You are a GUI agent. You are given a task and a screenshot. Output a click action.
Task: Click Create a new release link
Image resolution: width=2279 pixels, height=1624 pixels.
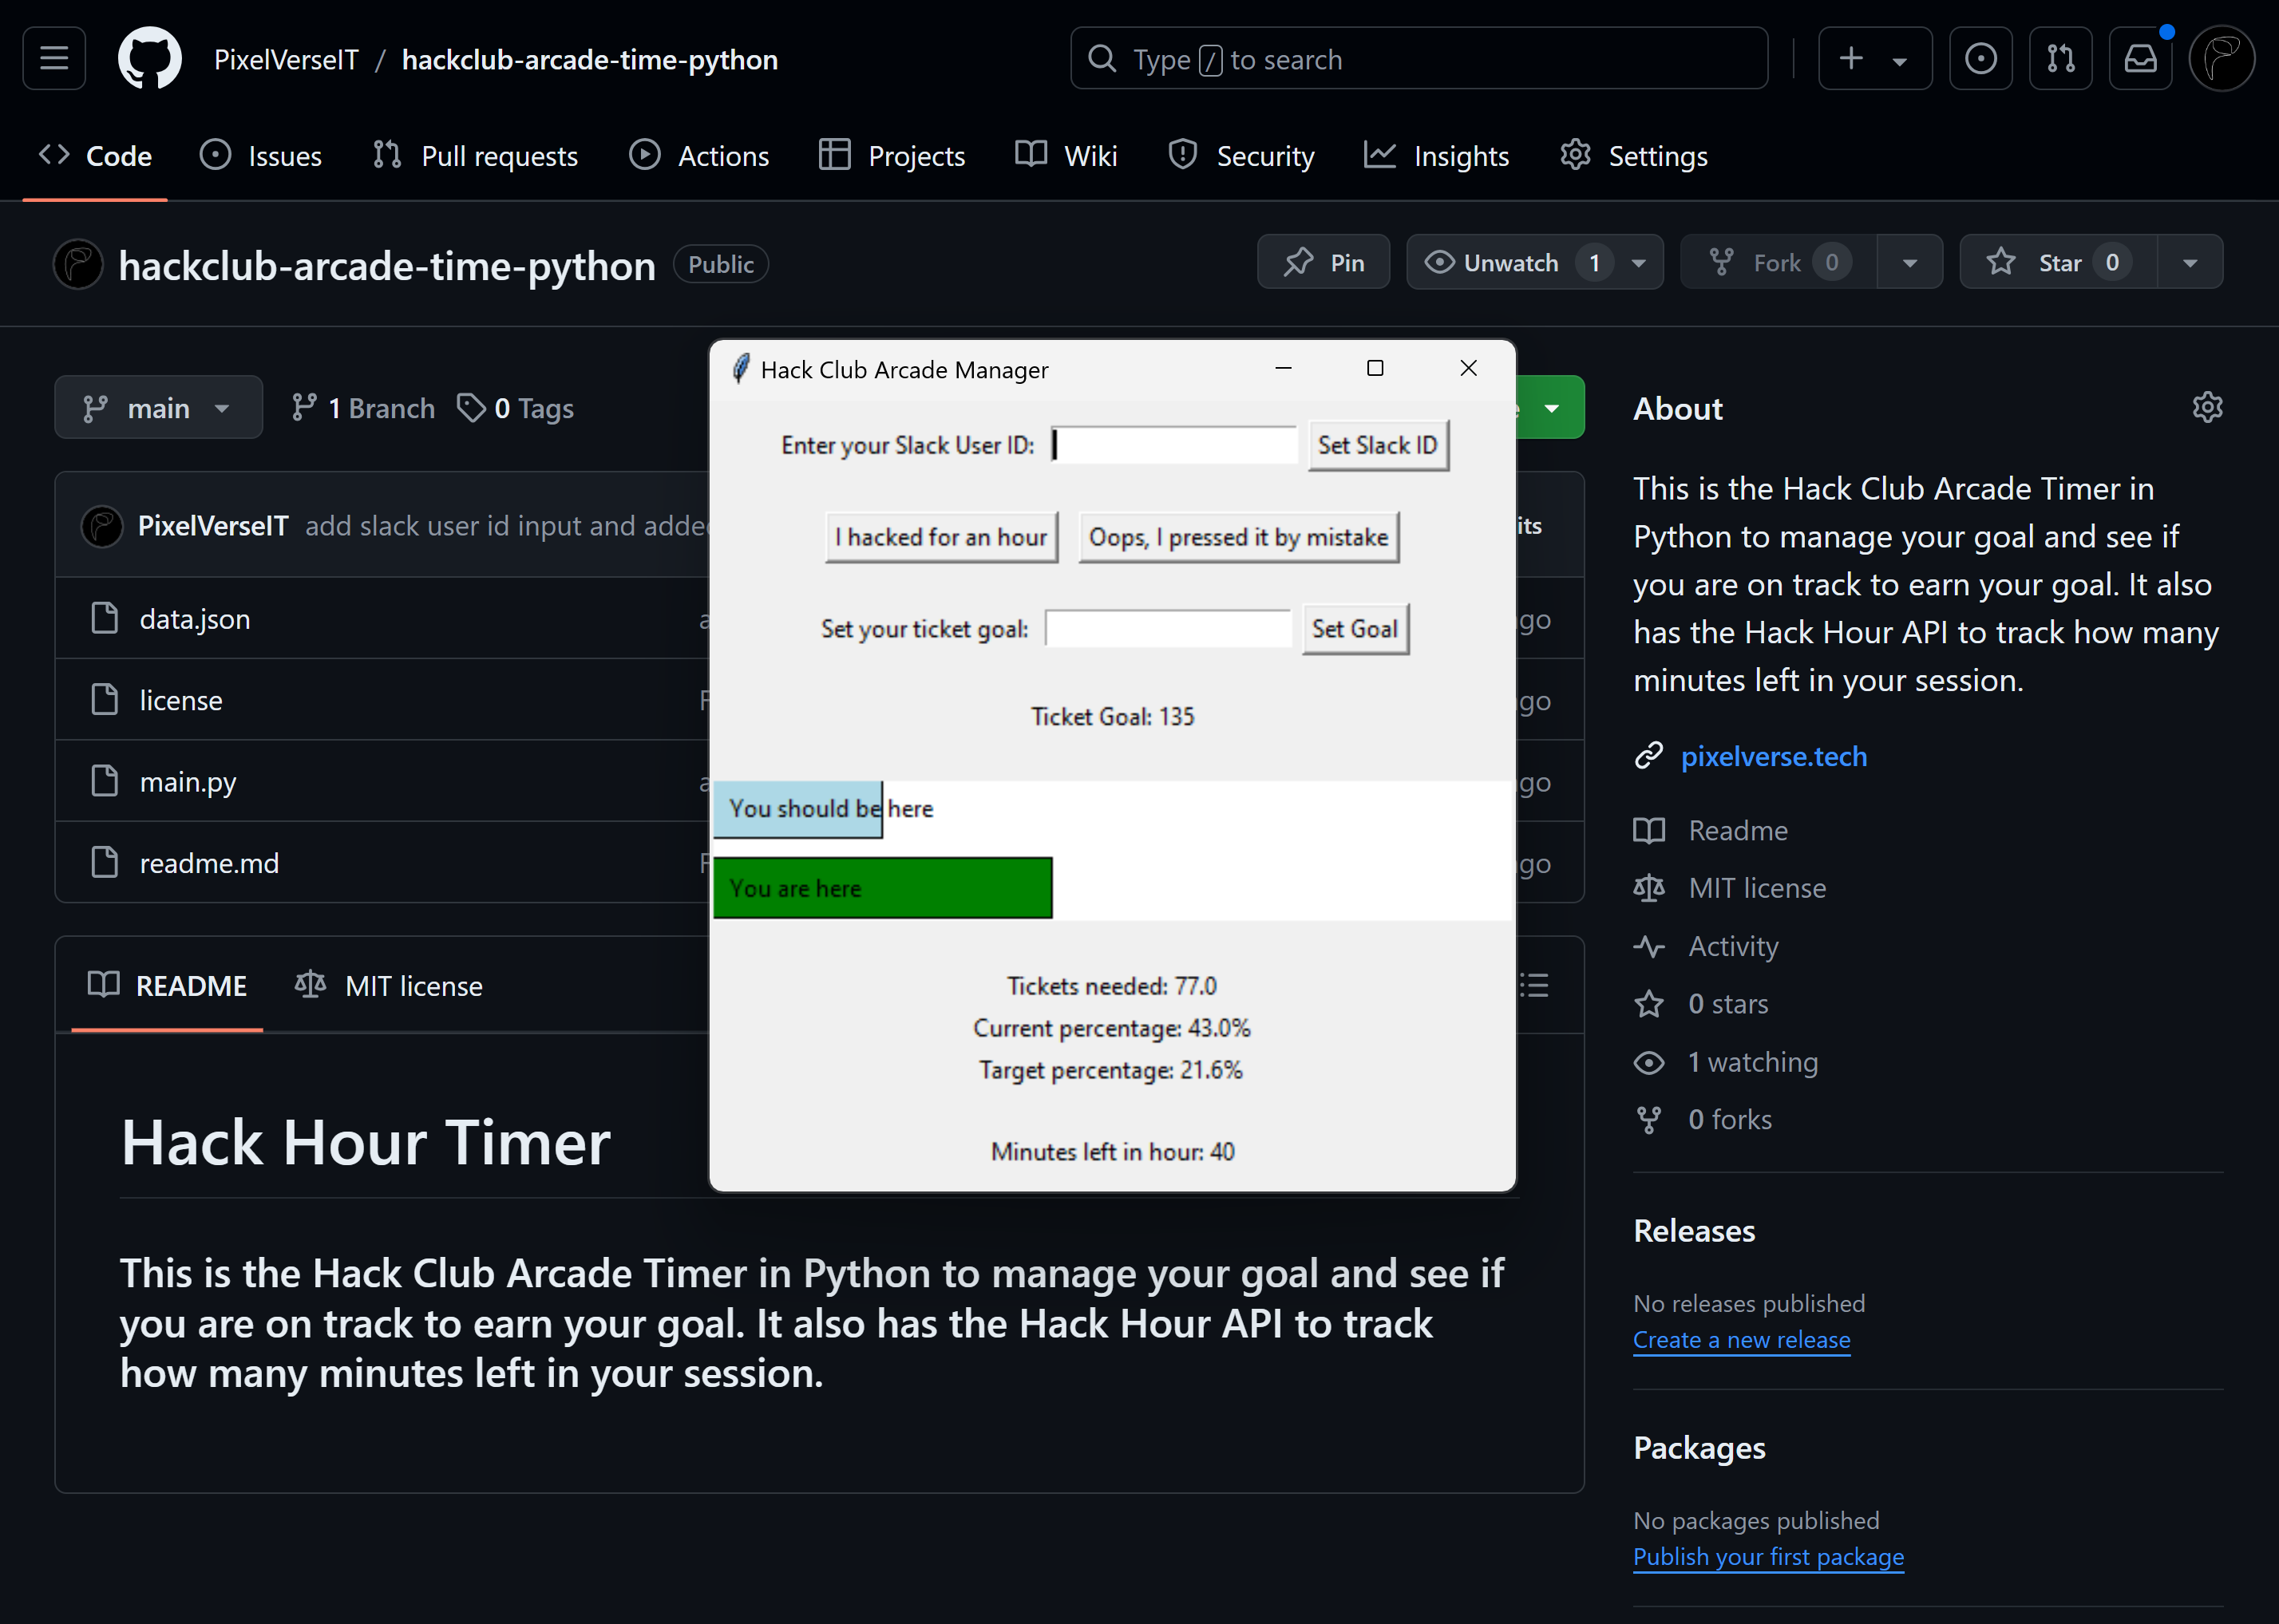[x=1741, y=1339]
